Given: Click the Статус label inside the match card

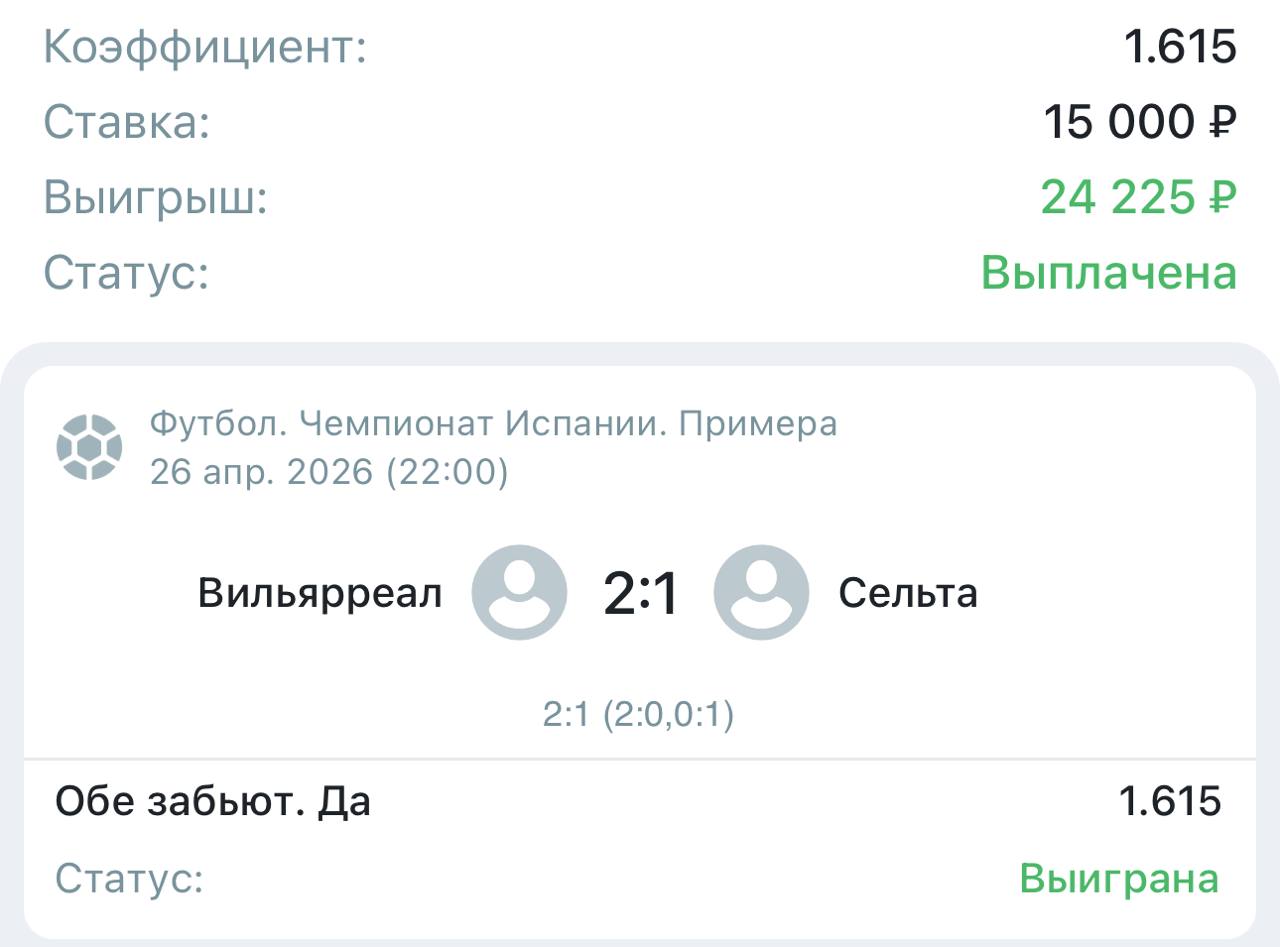Looking at the screenshot, I should (129, 879).
